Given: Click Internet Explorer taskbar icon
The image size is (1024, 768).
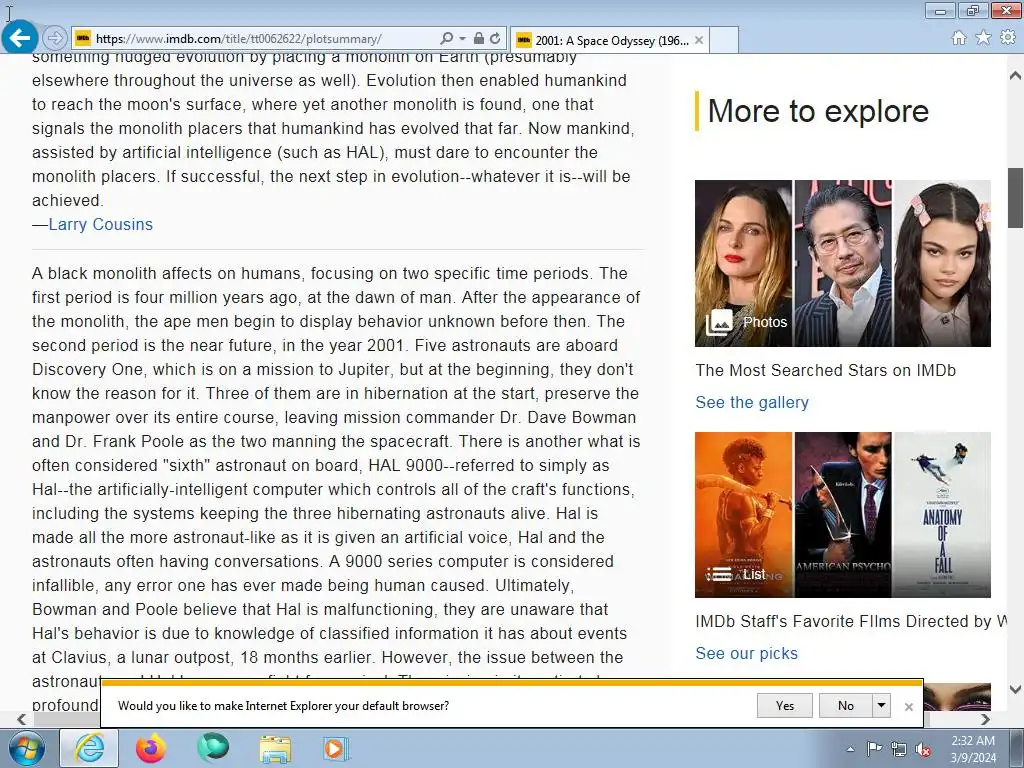Looking at the screenshot, I should pos(89,748).
